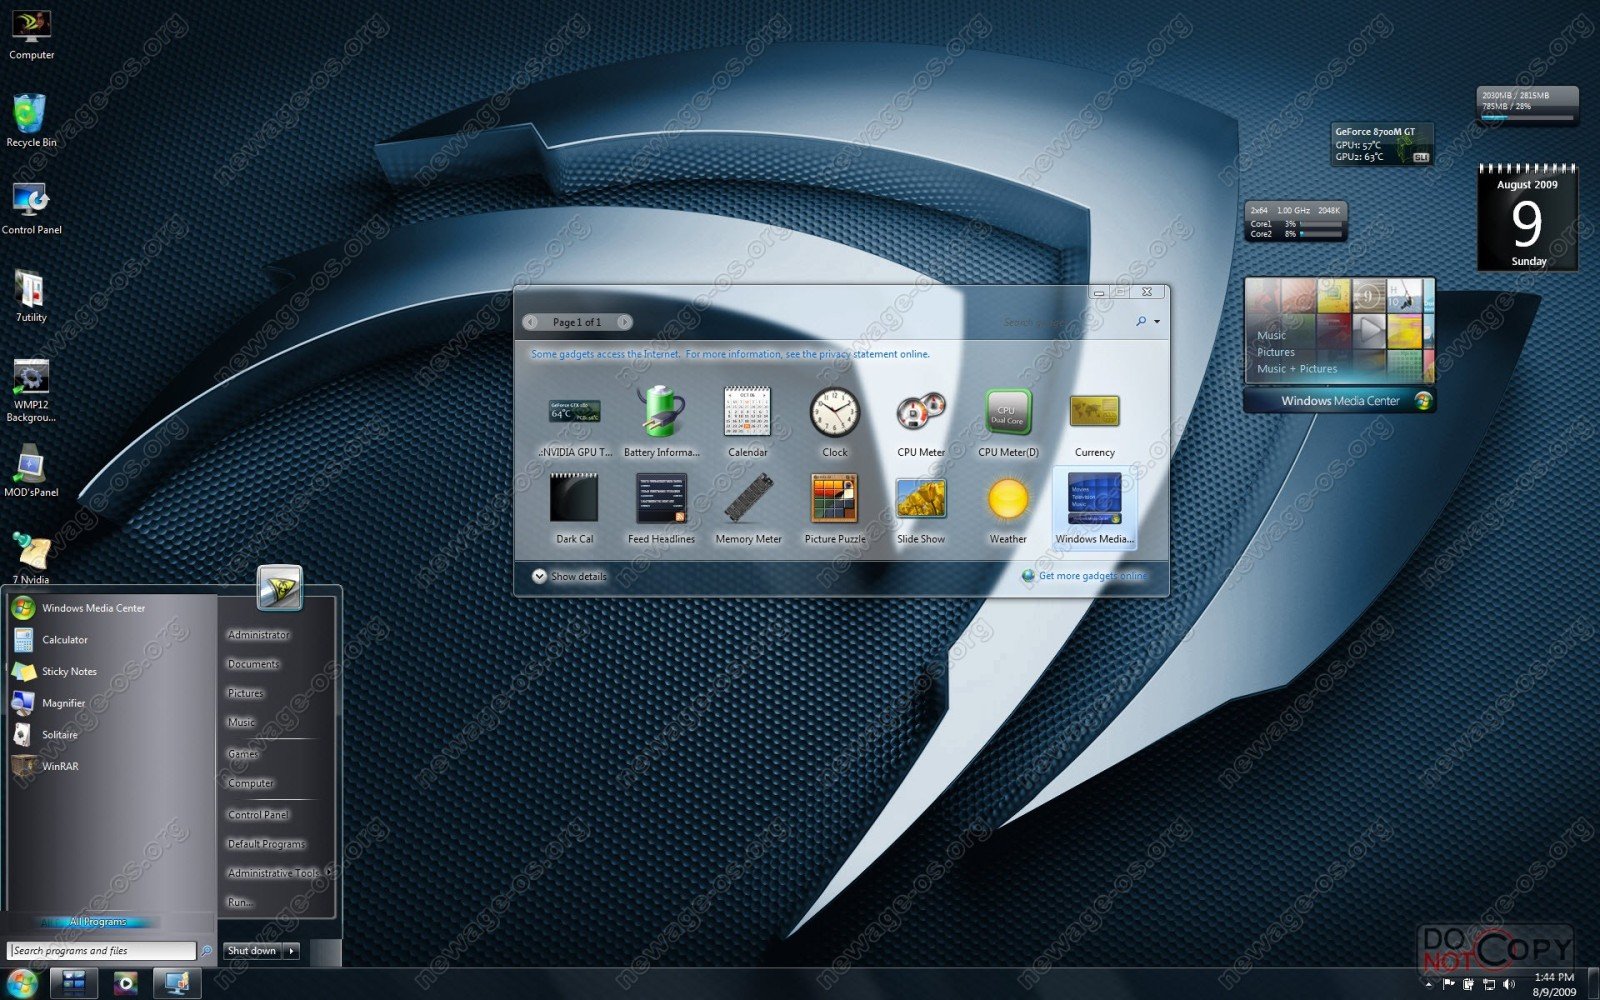Image resolution: width=1600 pixels, height=1000 pixels.
Task: Expand All Programs in the Start menu
Action: pyautogui.click(x=98, y=922)
